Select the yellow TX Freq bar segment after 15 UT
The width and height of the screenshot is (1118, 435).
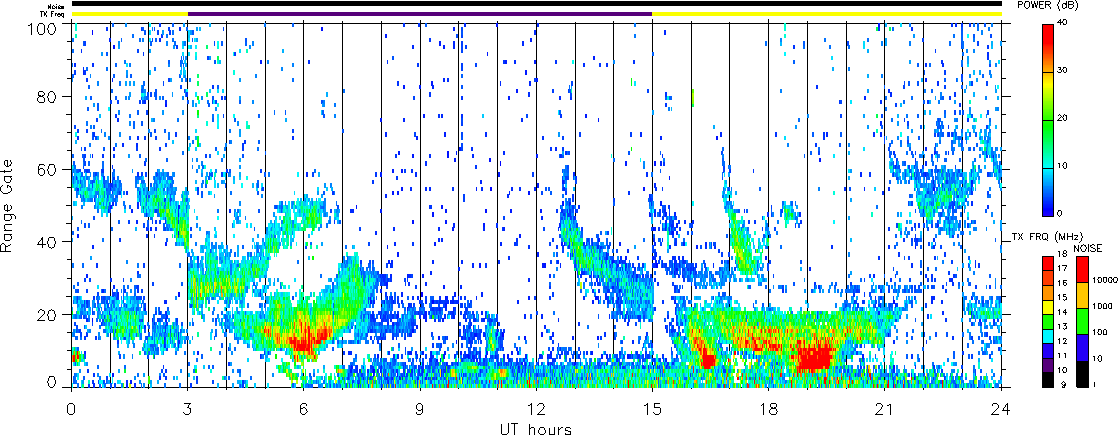pyautogui.click(x=827, y=14)
